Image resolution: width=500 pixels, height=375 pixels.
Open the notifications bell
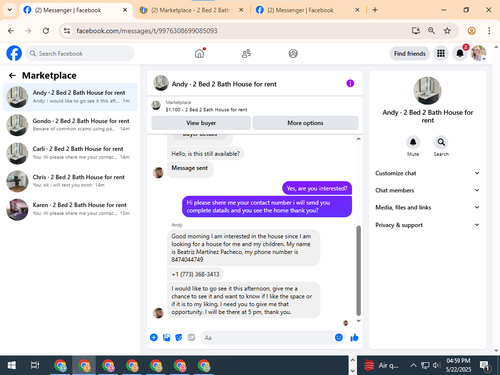click(460, 53)
